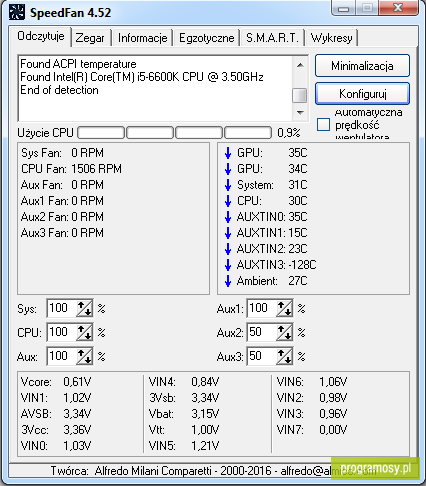Click the arrow icon next to GPU 35C
This screenshot has width=426, height=486.
point(228,153)
